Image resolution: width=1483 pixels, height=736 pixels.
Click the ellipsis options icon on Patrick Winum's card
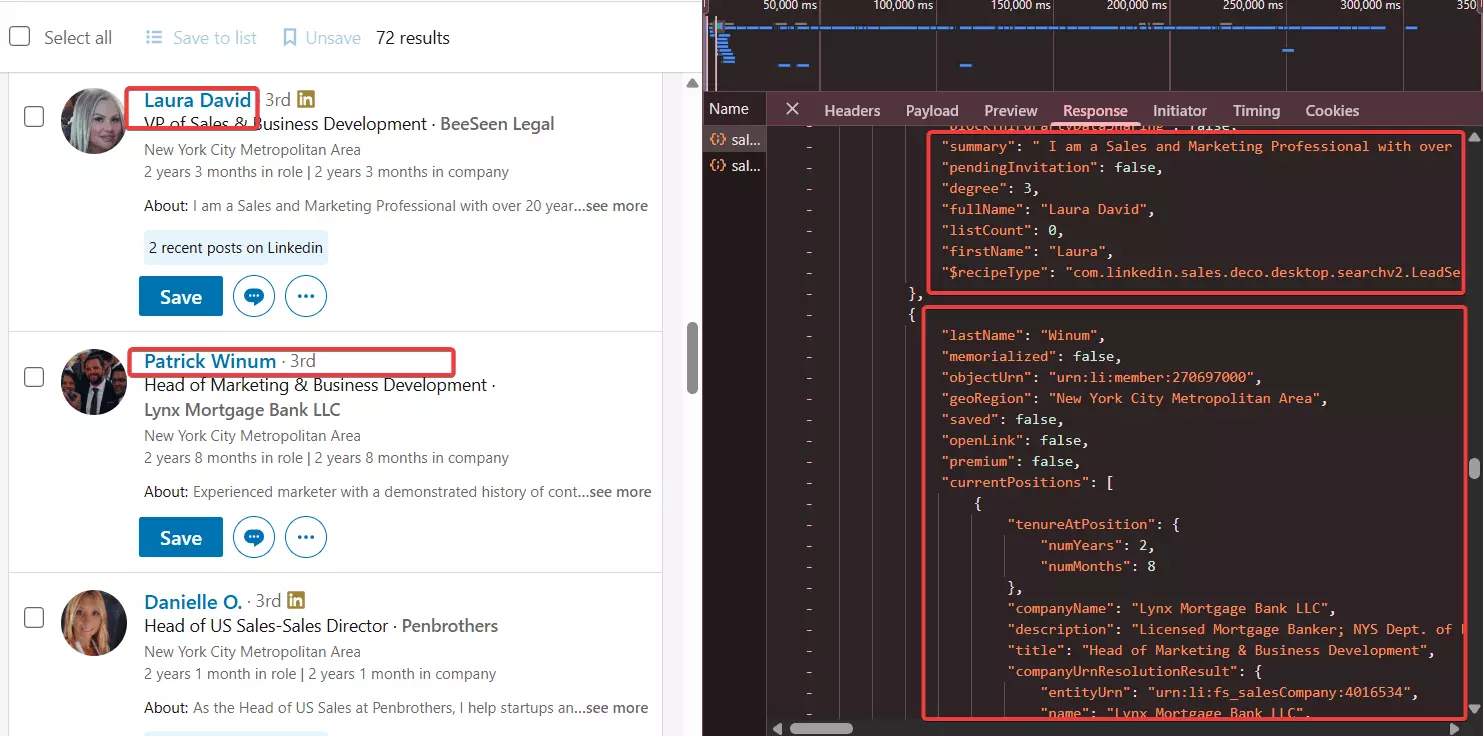pyautogui.click(x=306, y=537)
